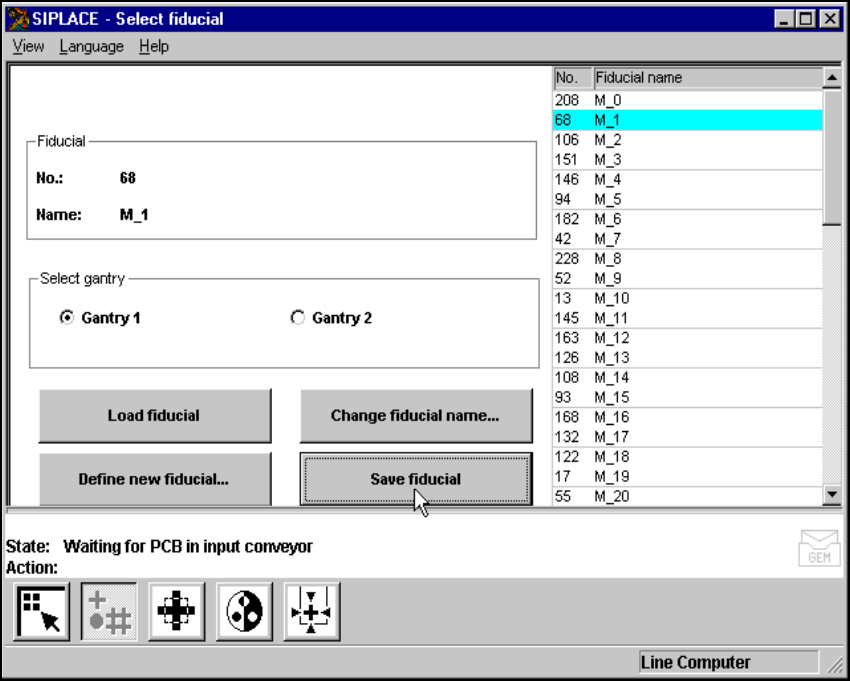The image size is (850, 681).
Task: Select fiducial row 151 M_3
Action: tap(687, 159)
